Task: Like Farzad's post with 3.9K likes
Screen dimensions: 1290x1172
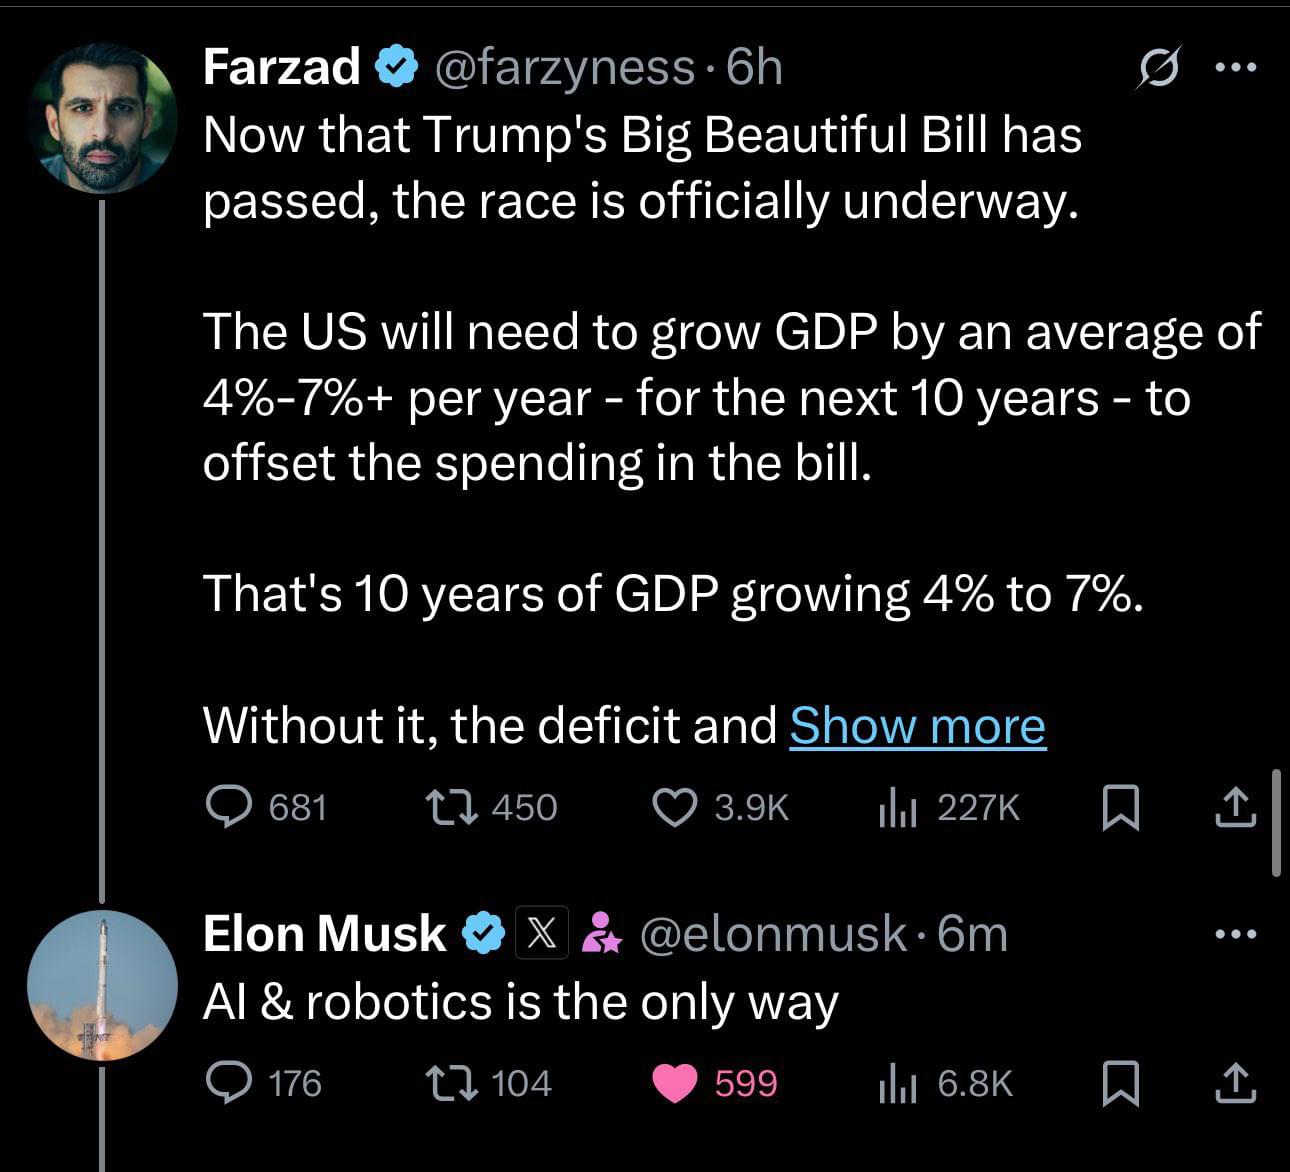Action: (720, 807)
